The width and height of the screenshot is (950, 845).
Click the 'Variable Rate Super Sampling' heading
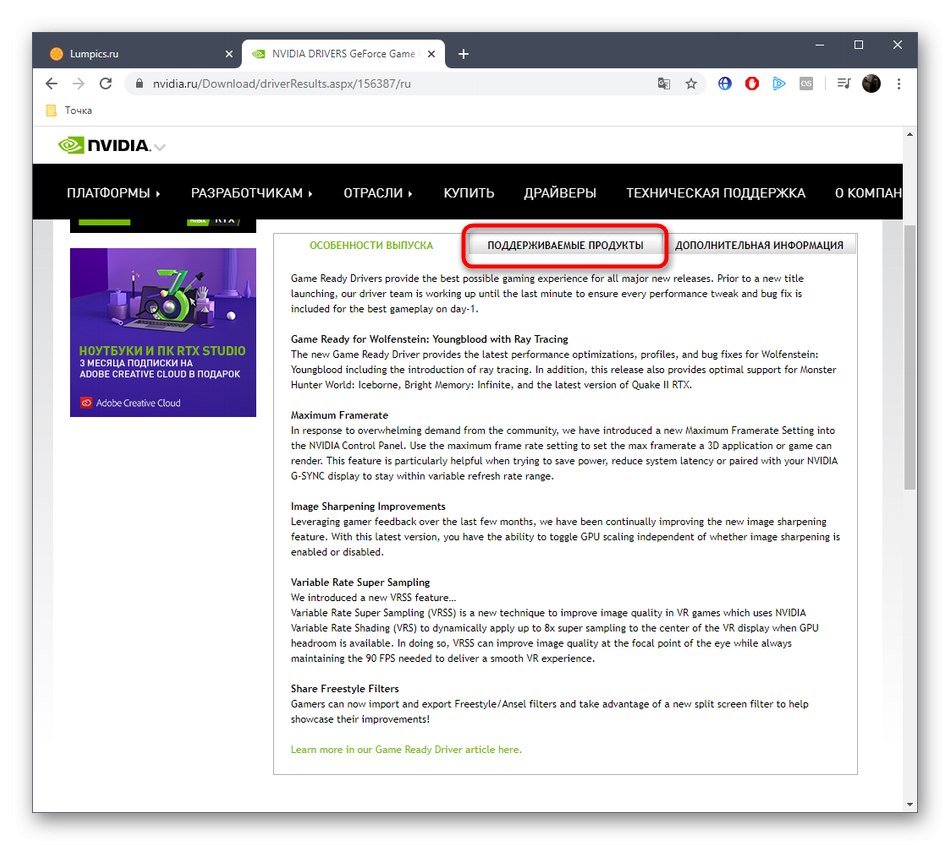[360, 582]
